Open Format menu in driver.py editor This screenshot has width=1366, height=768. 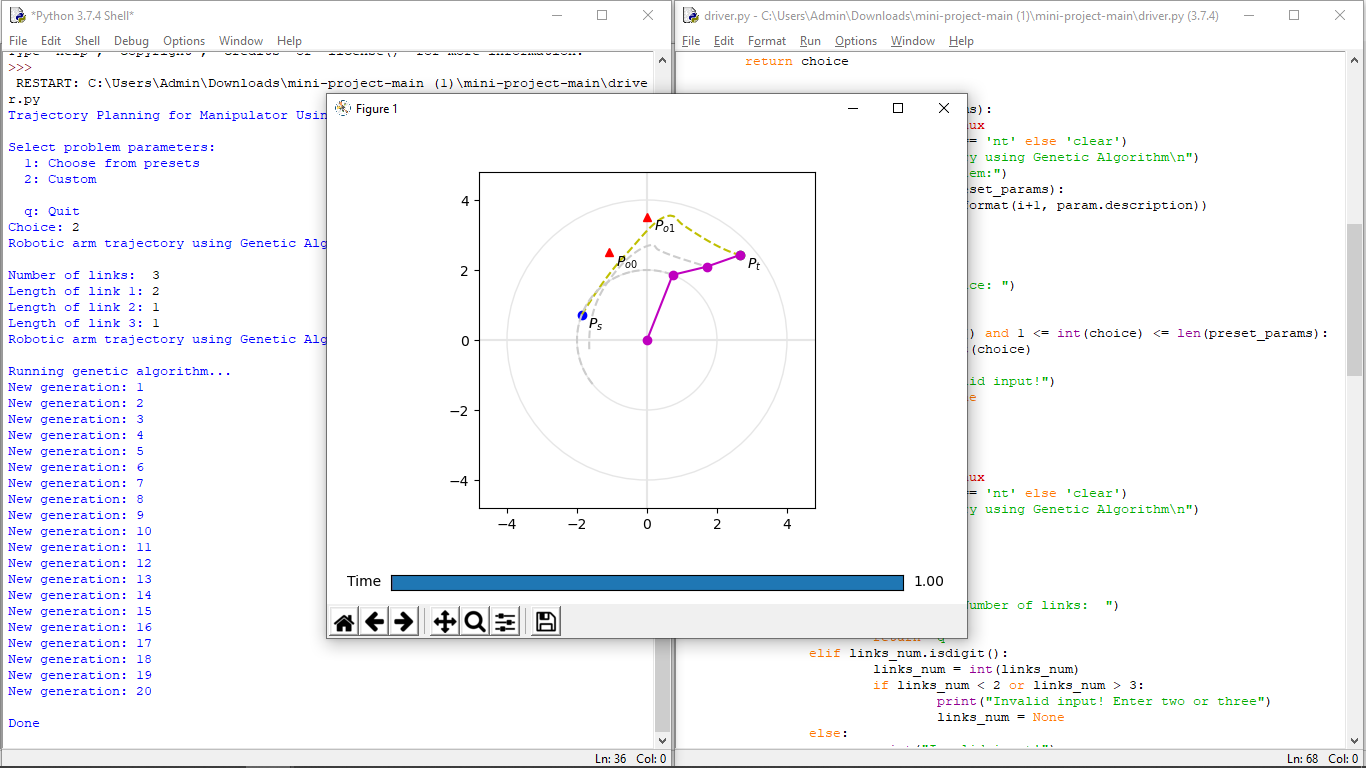pyautogui.click(x=766, y=41)
